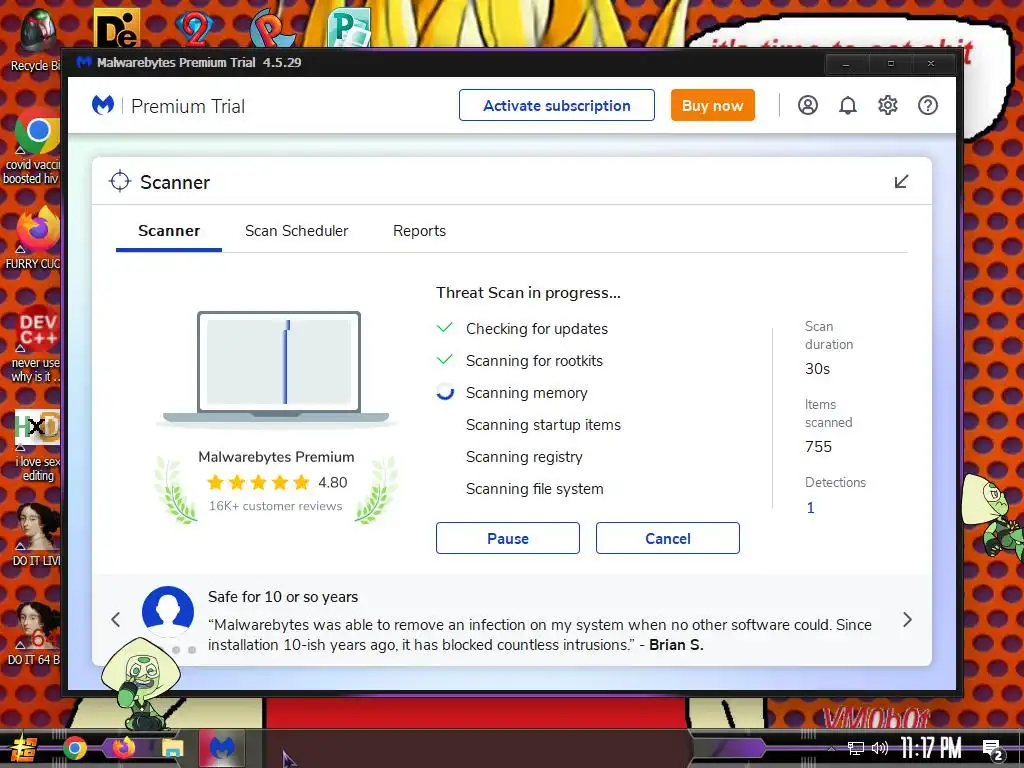Collapse the Scanner panel arrow

901,182
